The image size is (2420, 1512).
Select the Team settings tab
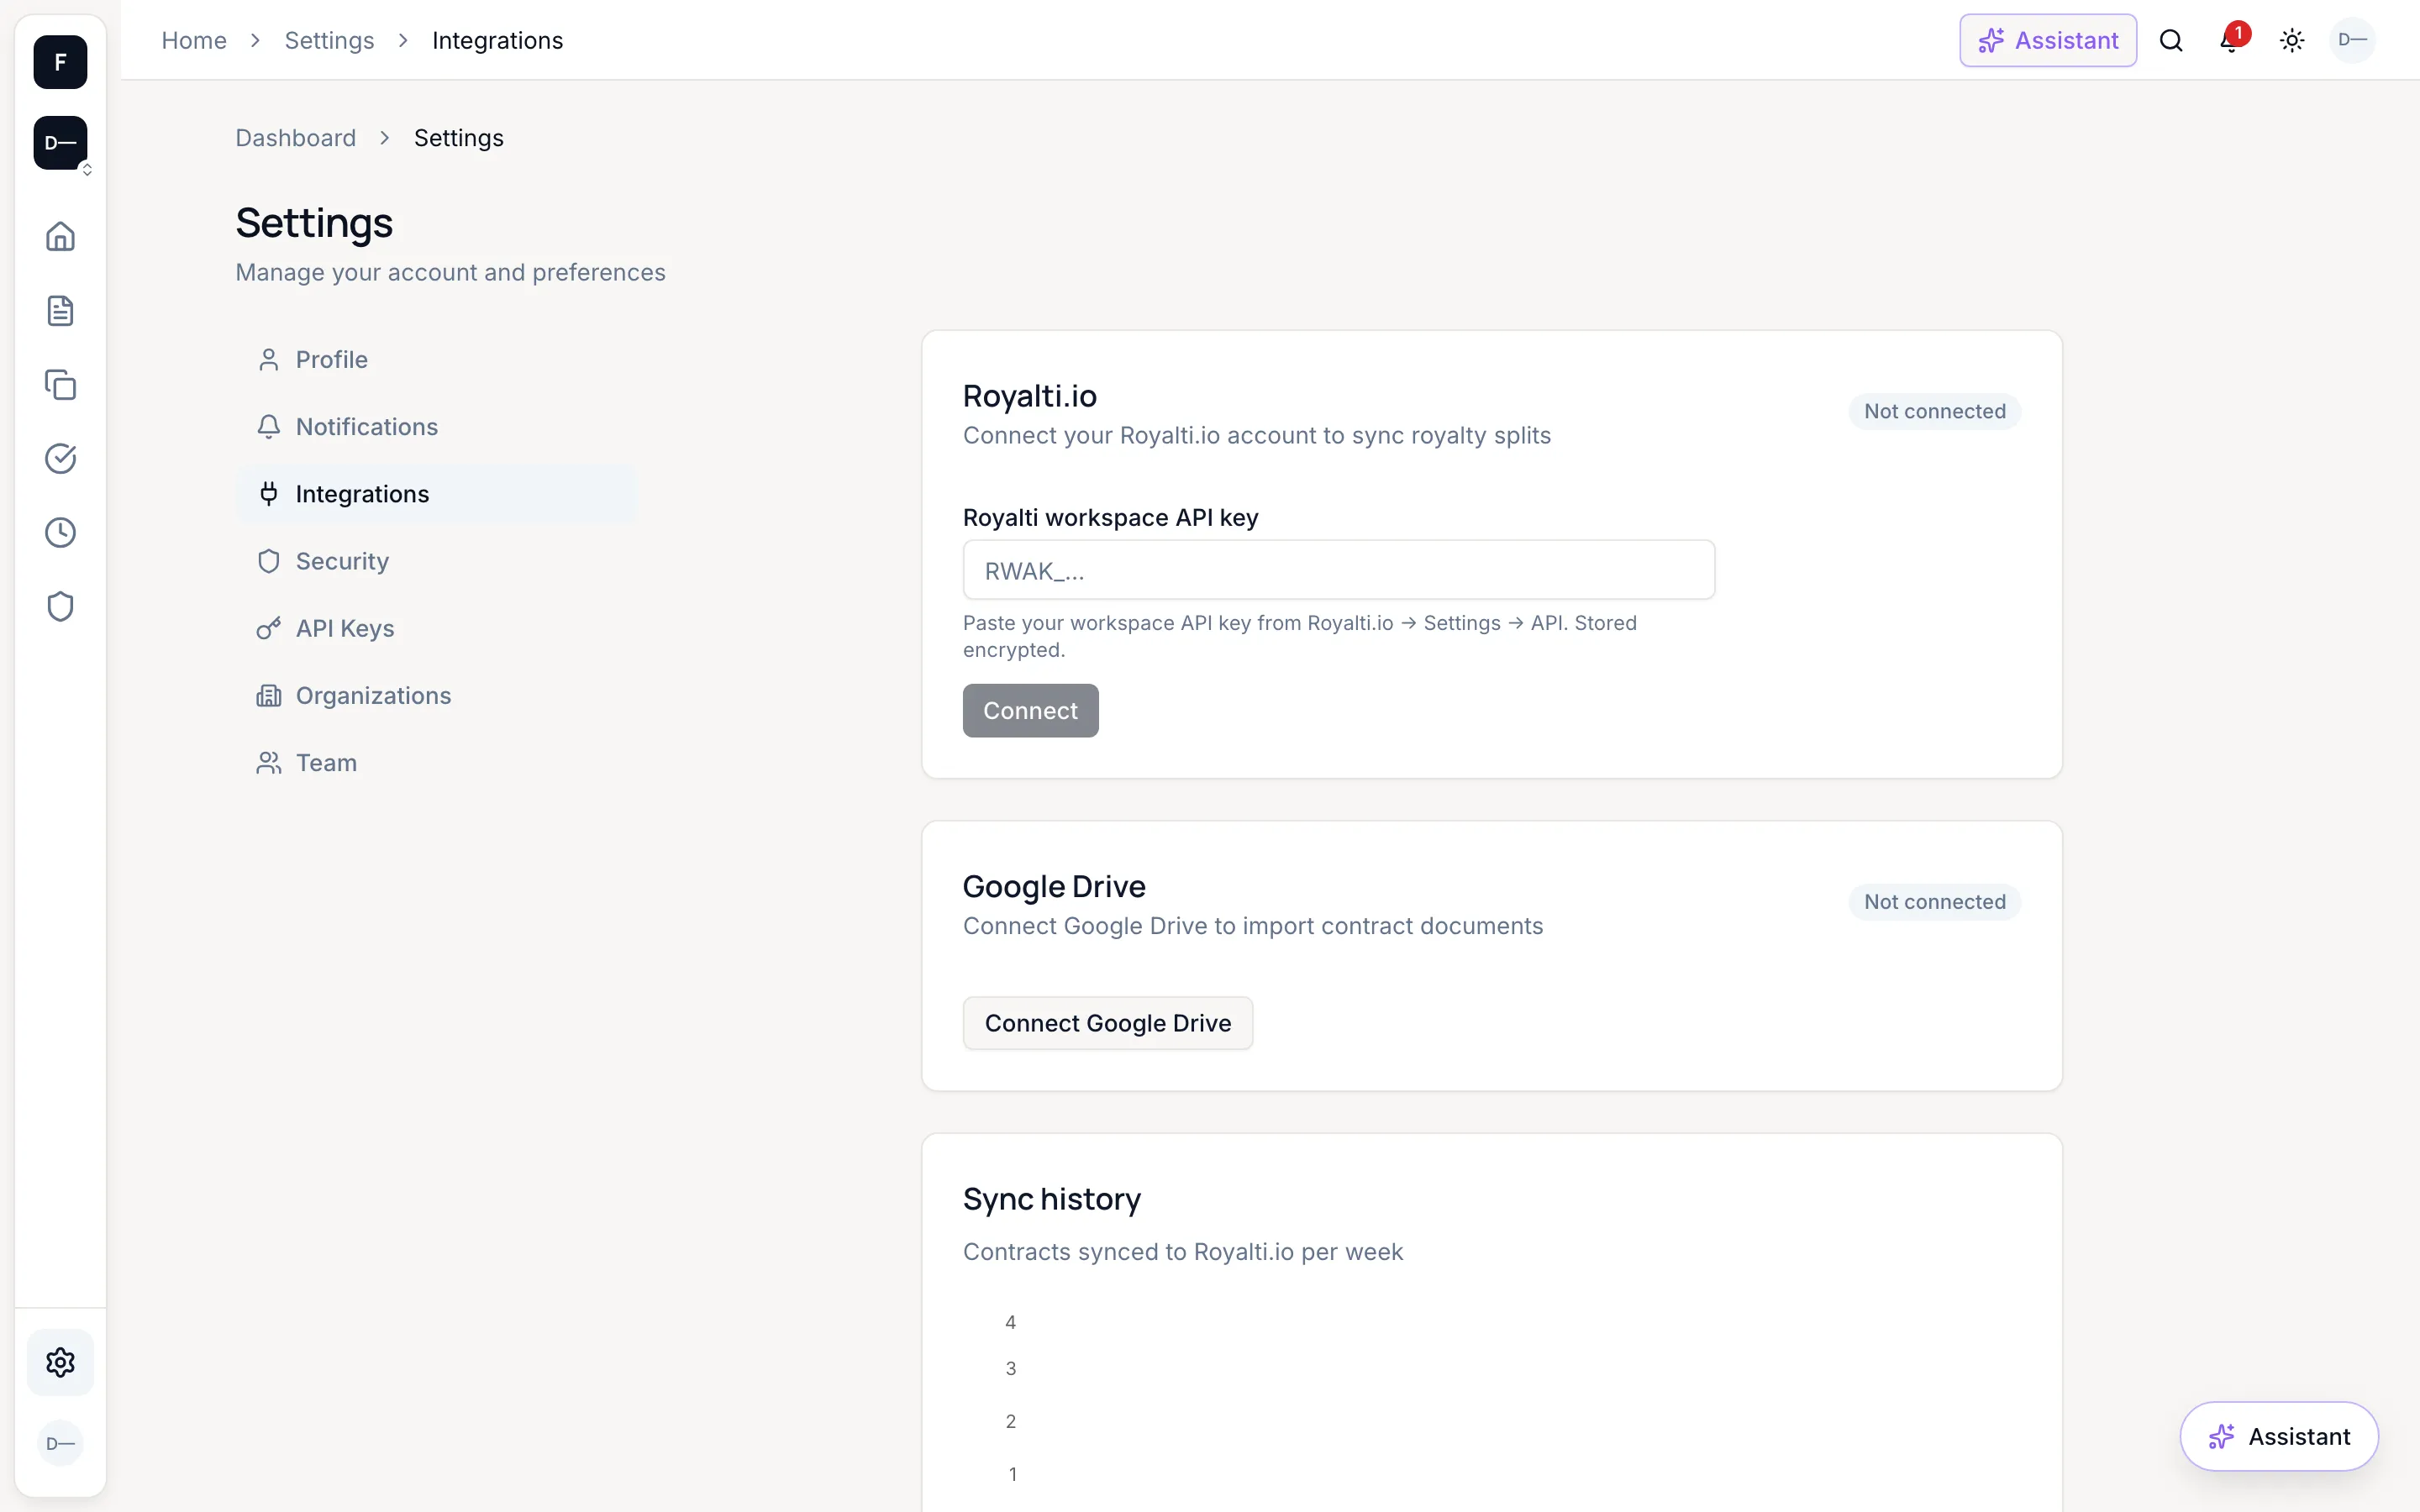coord(435,762)
